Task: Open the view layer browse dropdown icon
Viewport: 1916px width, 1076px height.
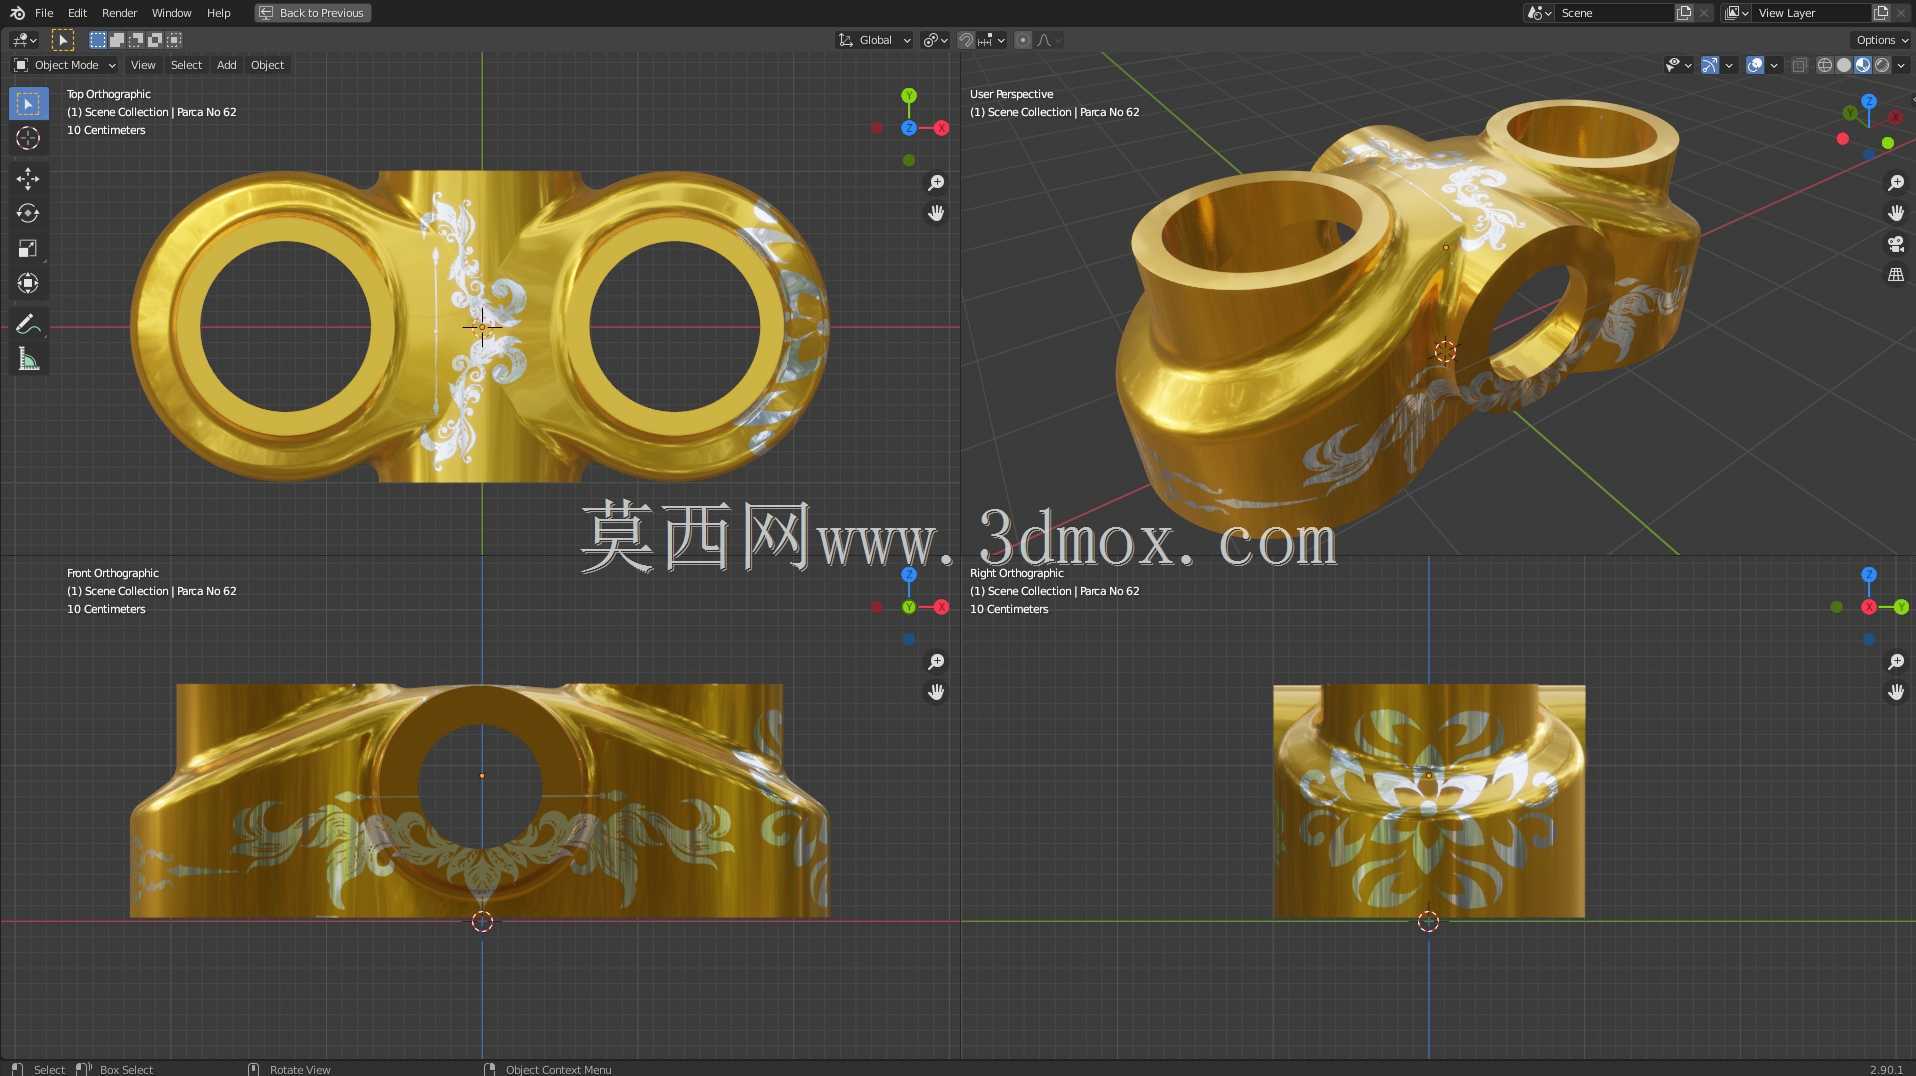Action: pos(1737,13)
